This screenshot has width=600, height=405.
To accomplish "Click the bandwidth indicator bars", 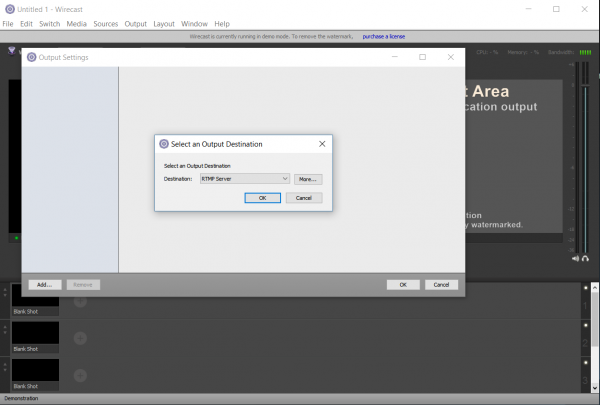I will (585, 52).
